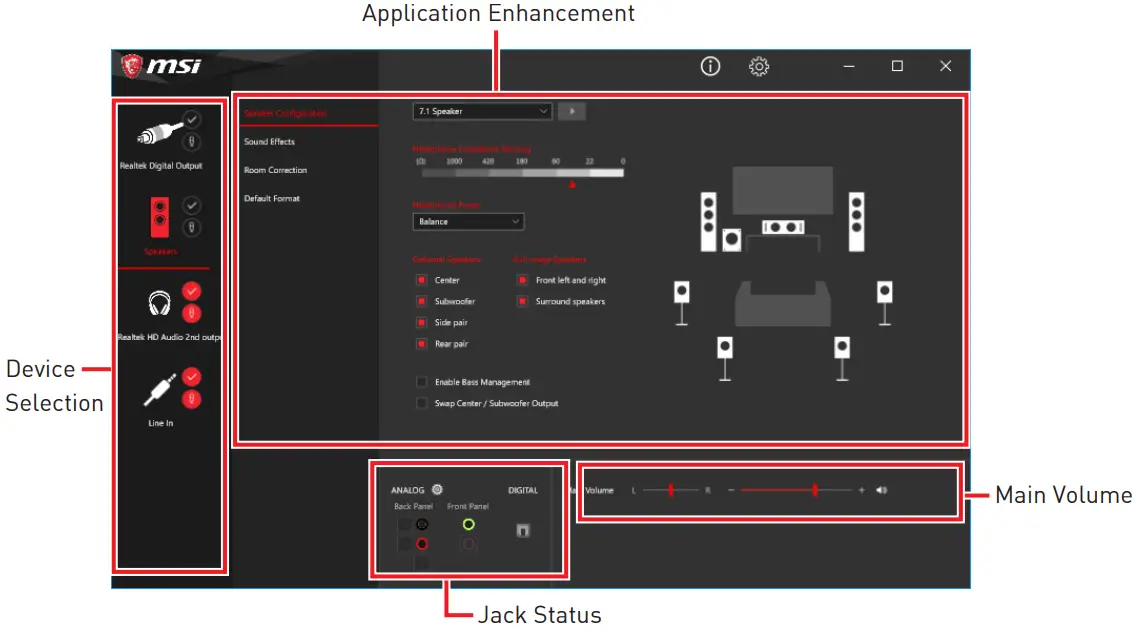This screenshot has height=630, width=1140.
Task: Click the checkmark icon beside Realtek Digital Output
Action: [191, 118]
